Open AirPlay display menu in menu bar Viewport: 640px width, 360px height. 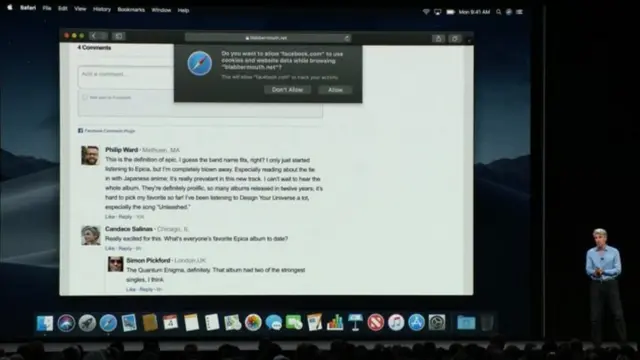tap(438, 12)
